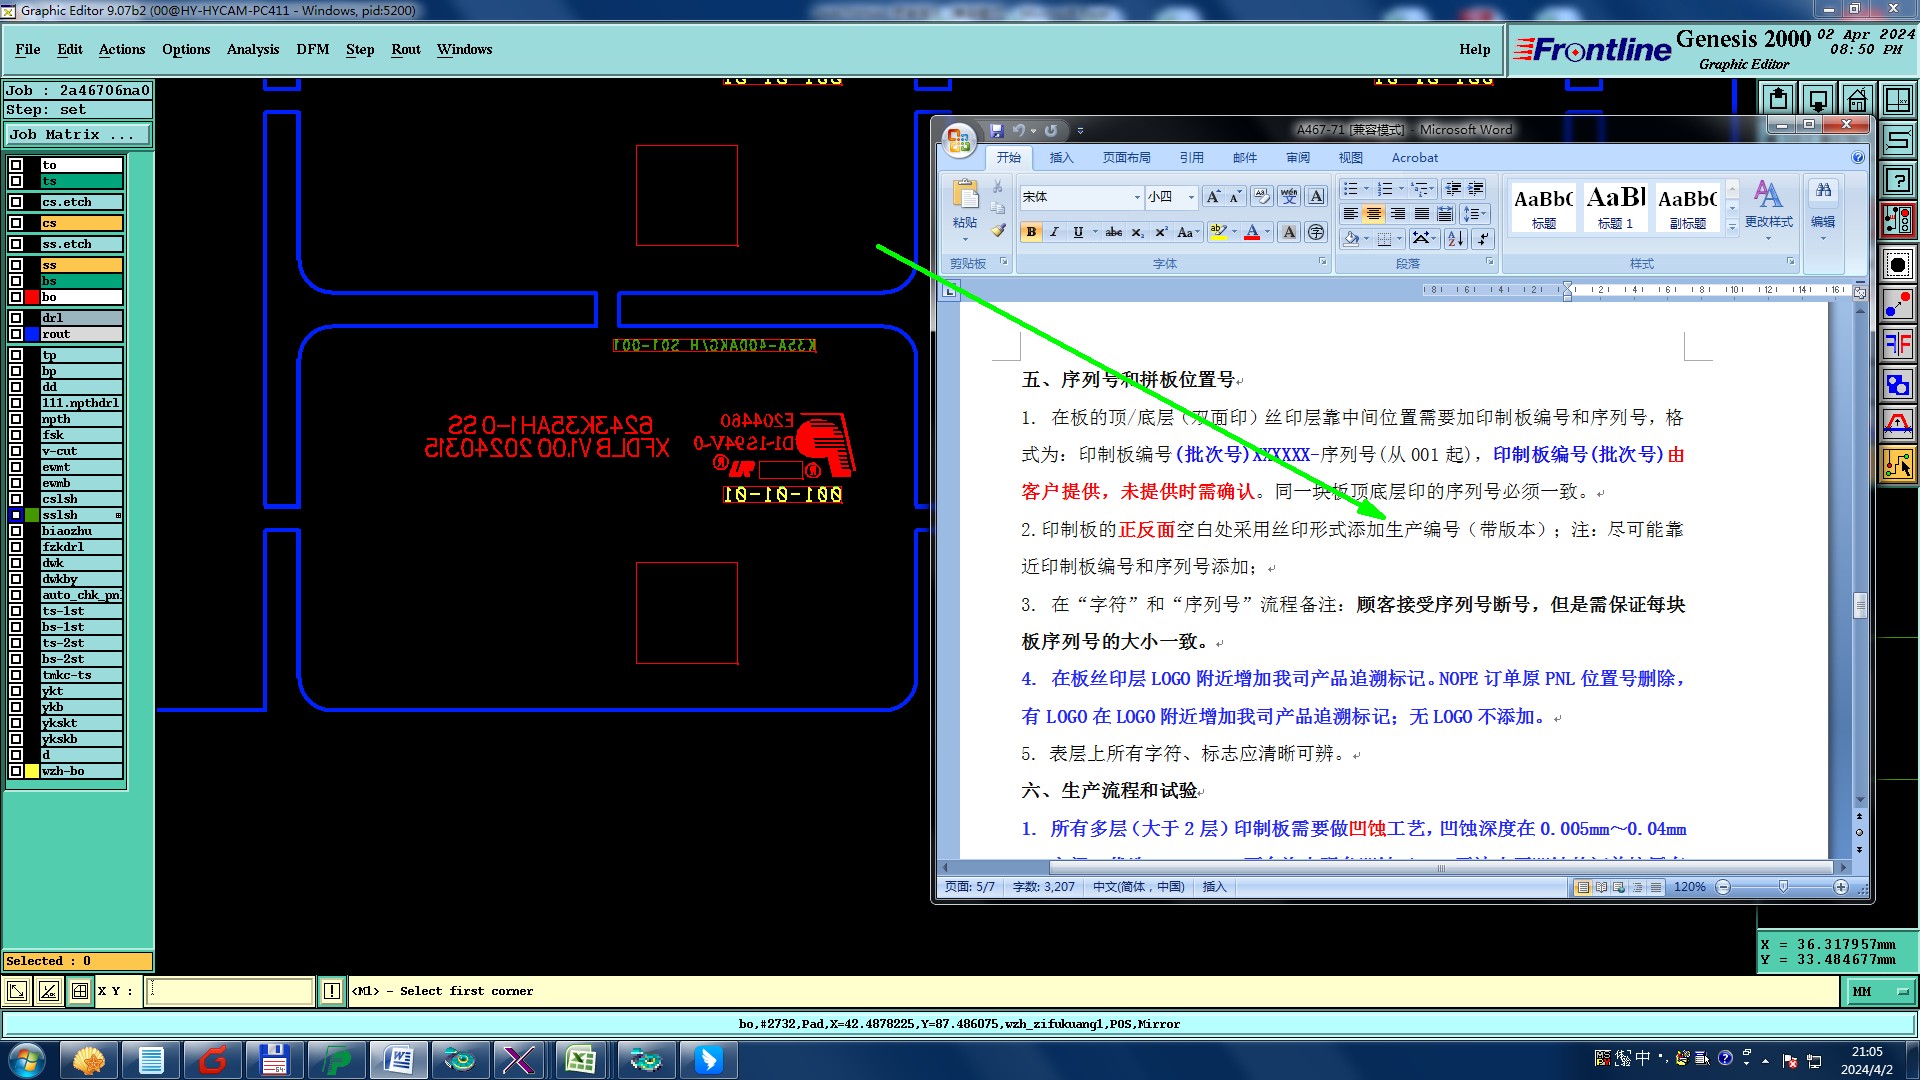This screenshot has height=1080, width=1920.
Task: Click the superscript button in Word ribbon
Action: tap(1161, 232)
